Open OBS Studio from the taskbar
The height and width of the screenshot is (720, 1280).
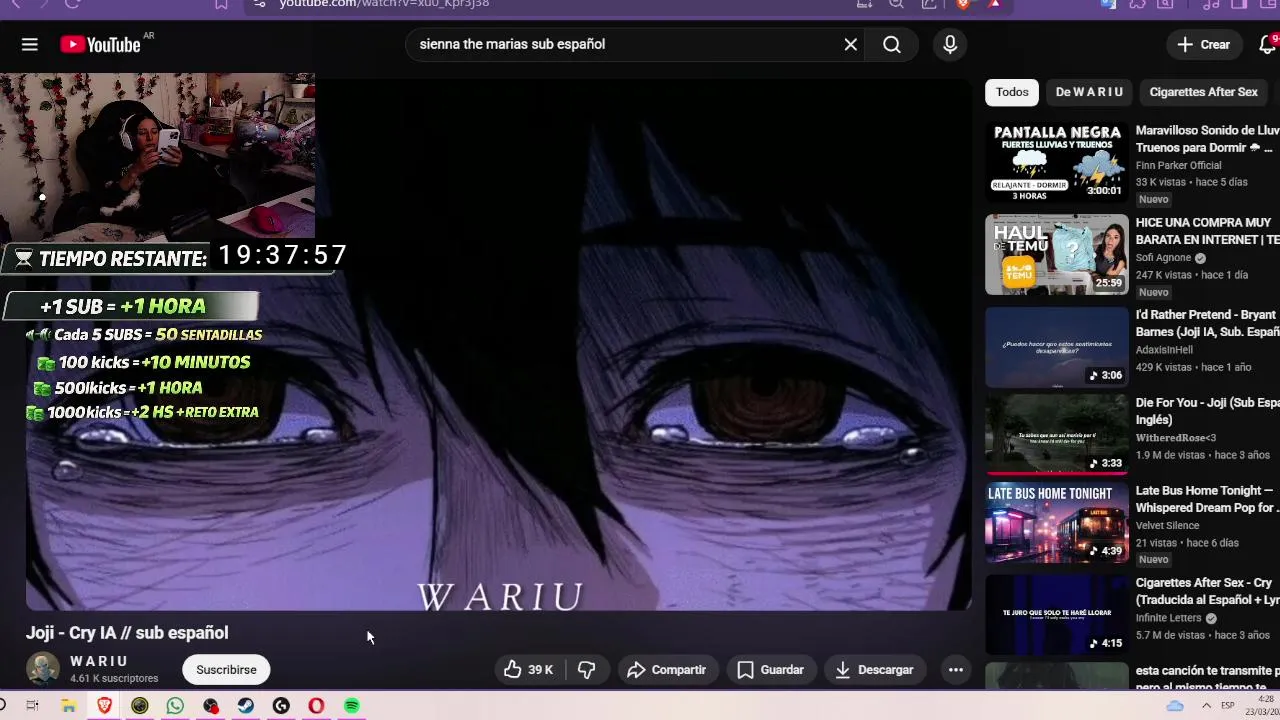[210, 706]
